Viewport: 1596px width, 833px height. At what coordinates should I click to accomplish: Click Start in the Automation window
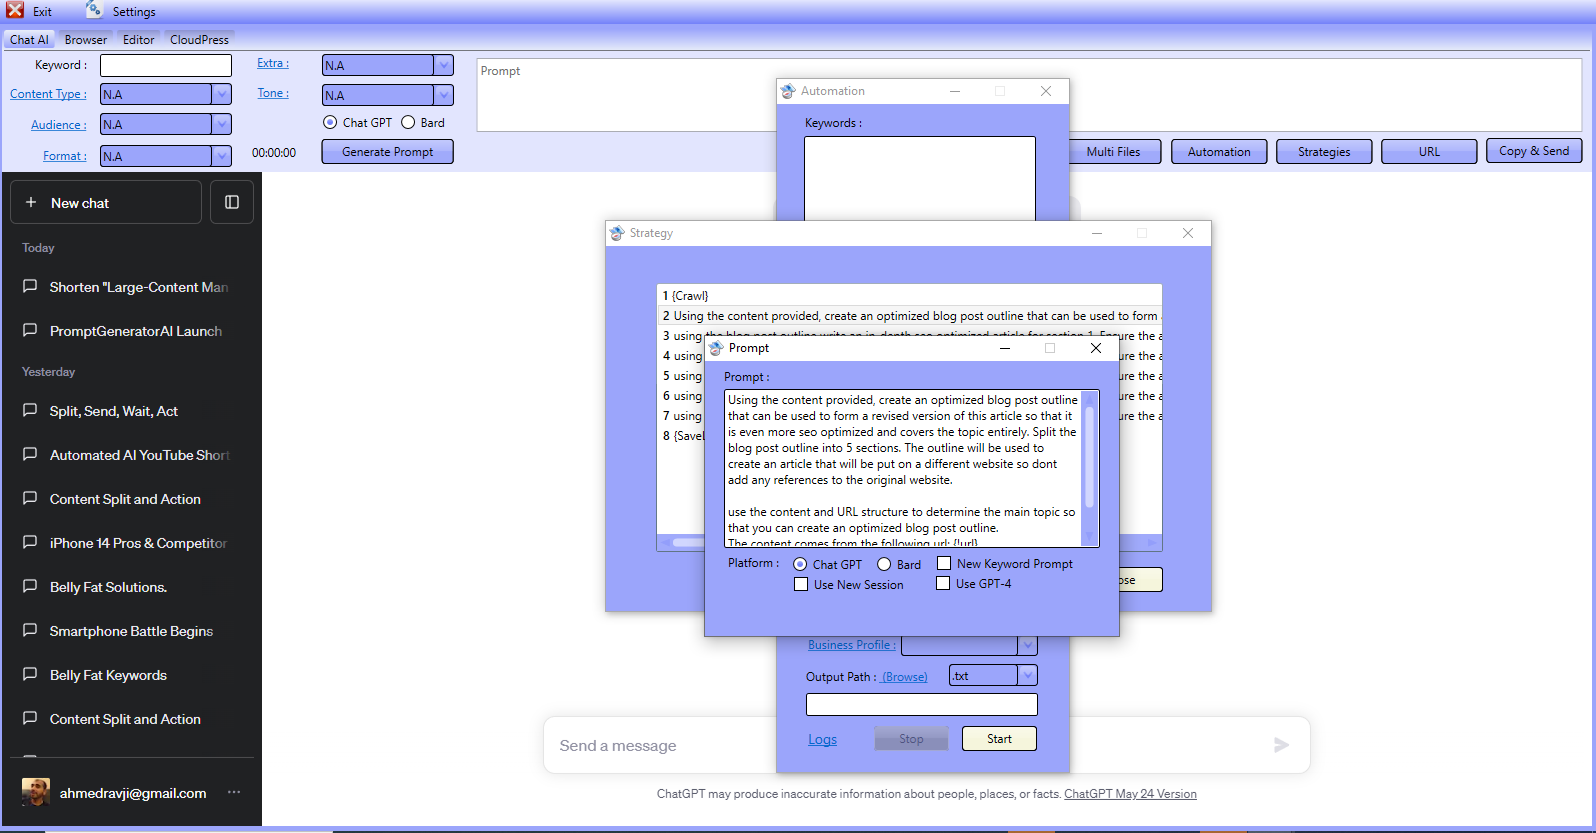coord(999,739)
